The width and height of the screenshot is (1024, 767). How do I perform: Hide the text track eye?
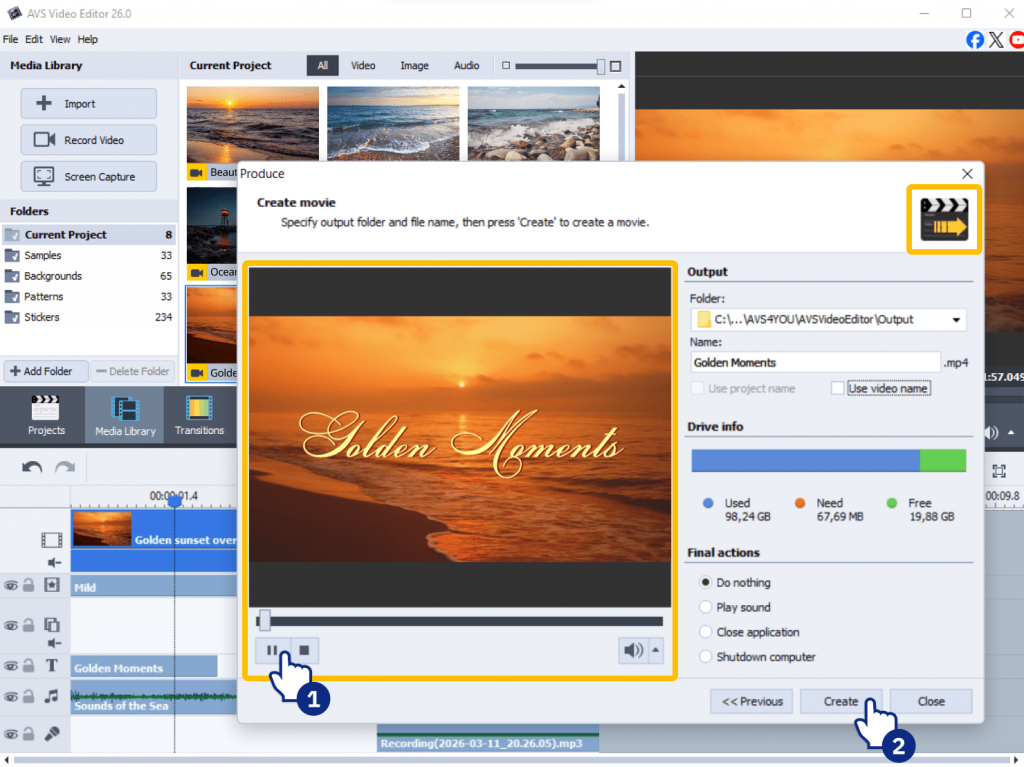tap(10, 666)
